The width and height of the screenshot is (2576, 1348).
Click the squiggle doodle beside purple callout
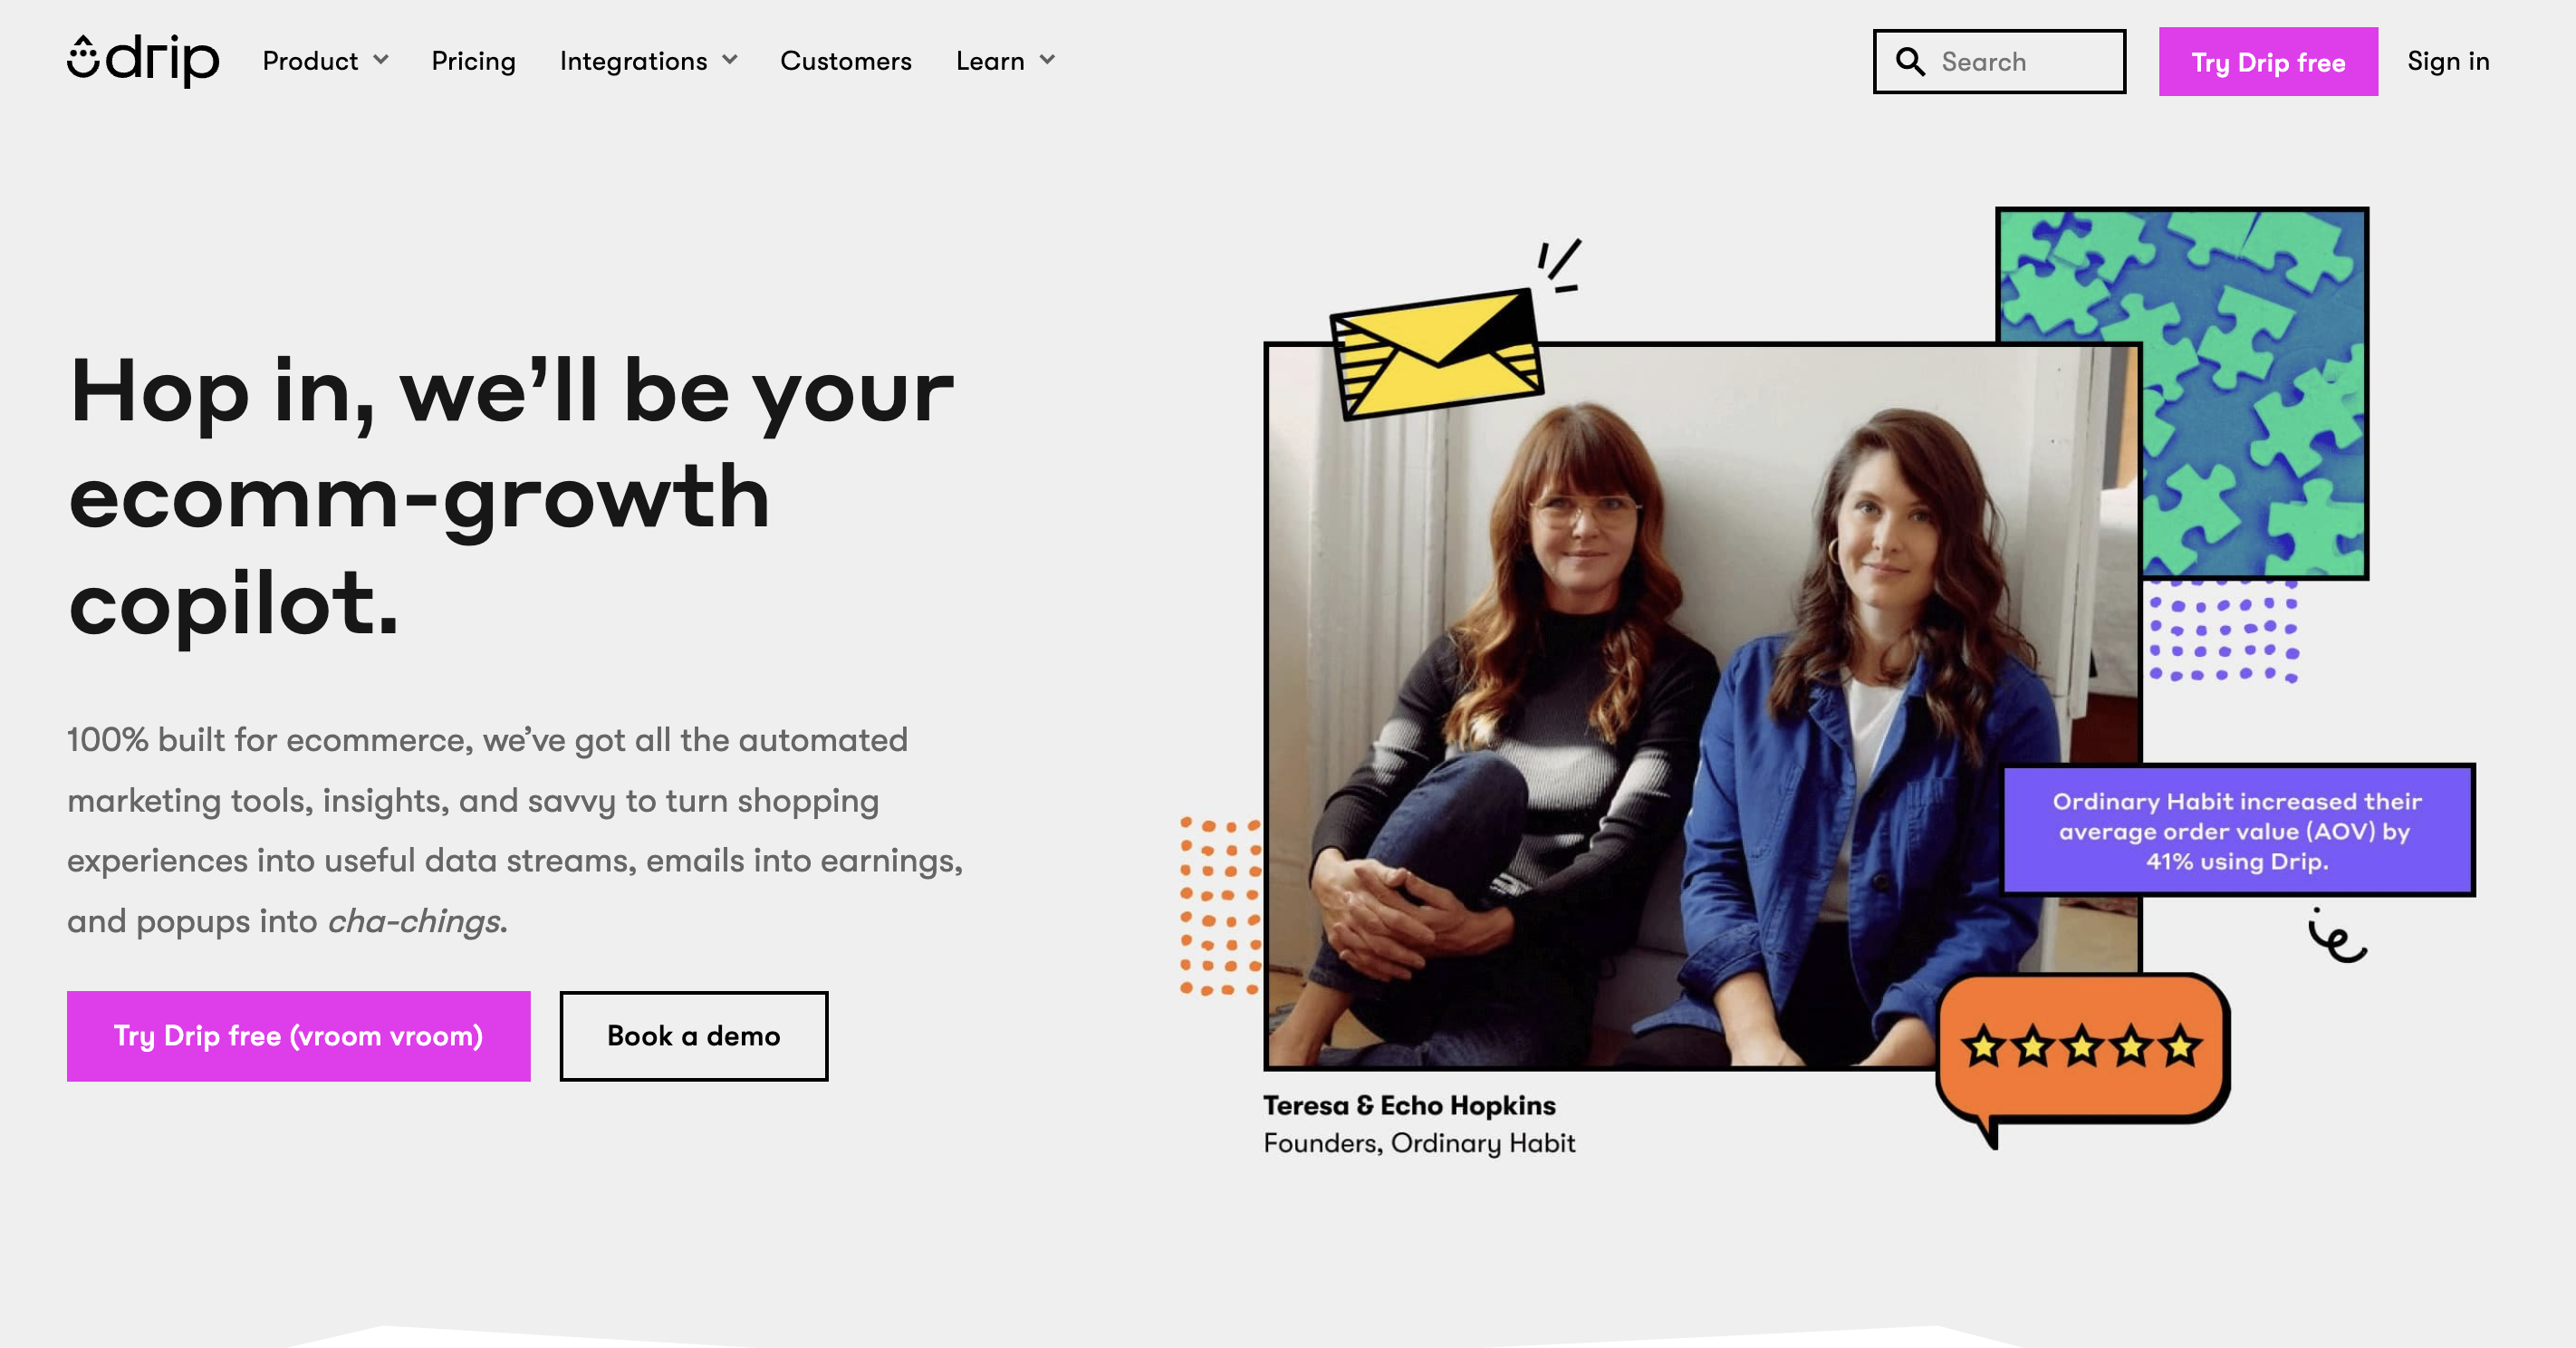point(2337,936)
